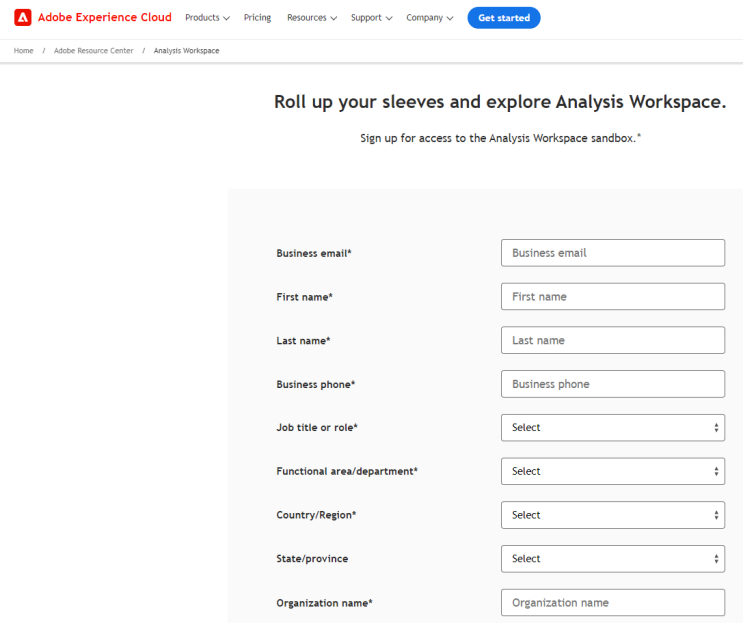Click Analysis Workspace breadcrumb
The height and width of the screenshot is (623, 743).
tap(186, 51)
